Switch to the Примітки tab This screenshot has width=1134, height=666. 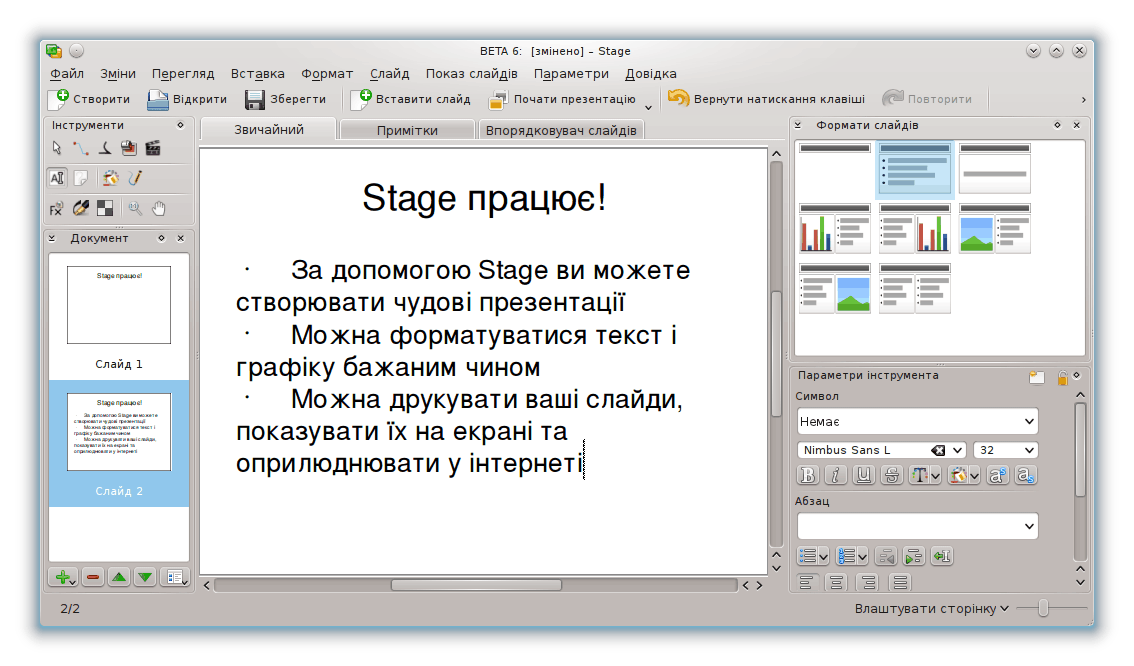407,130
